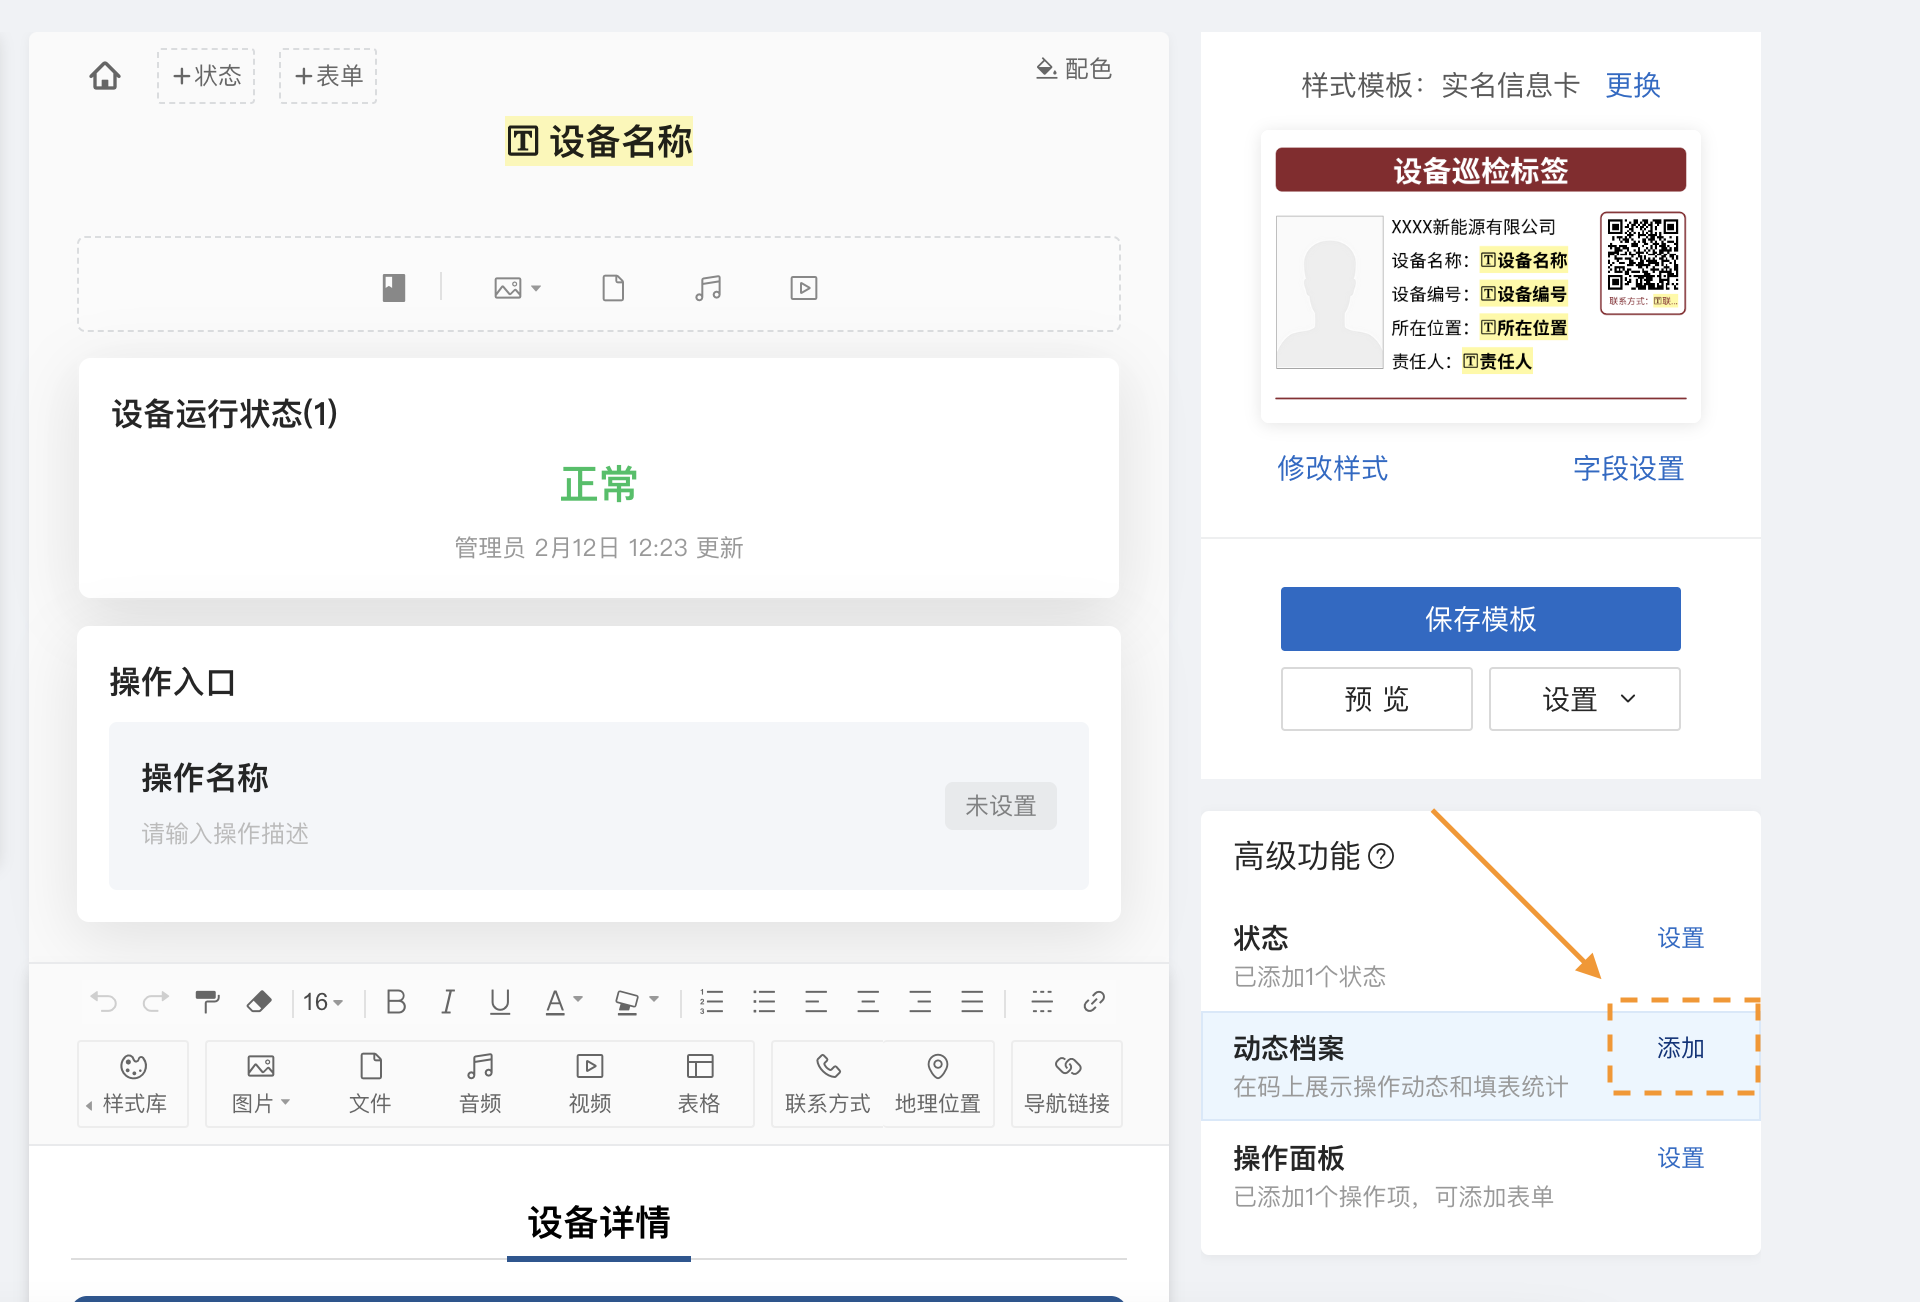Switch to the 设备详情 tab
Viewport: 1920px width, 1302px height.
click(x=598, y=1223)
